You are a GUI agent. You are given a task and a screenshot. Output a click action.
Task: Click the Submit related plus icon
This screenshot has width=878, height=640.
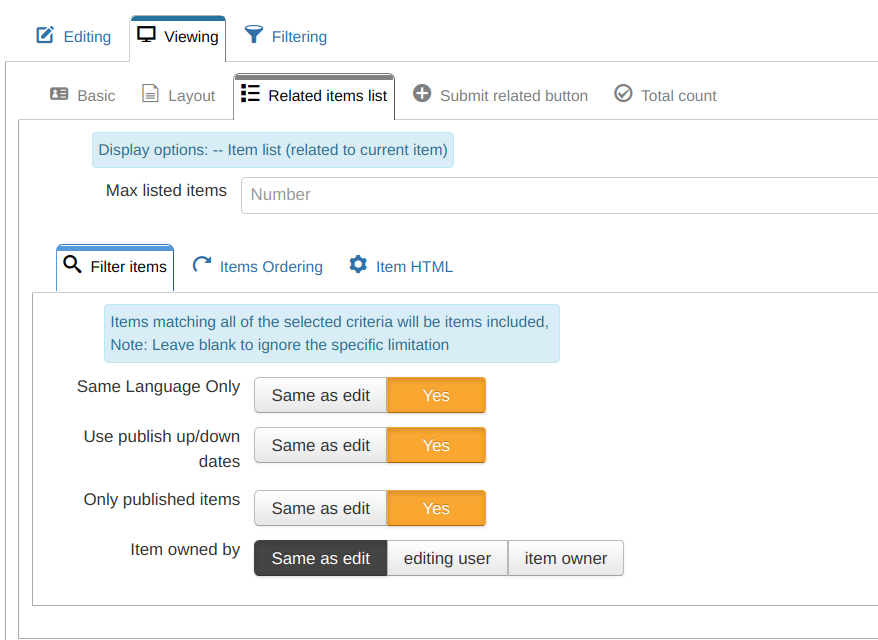pyautogui.click(x=422, y=93)
